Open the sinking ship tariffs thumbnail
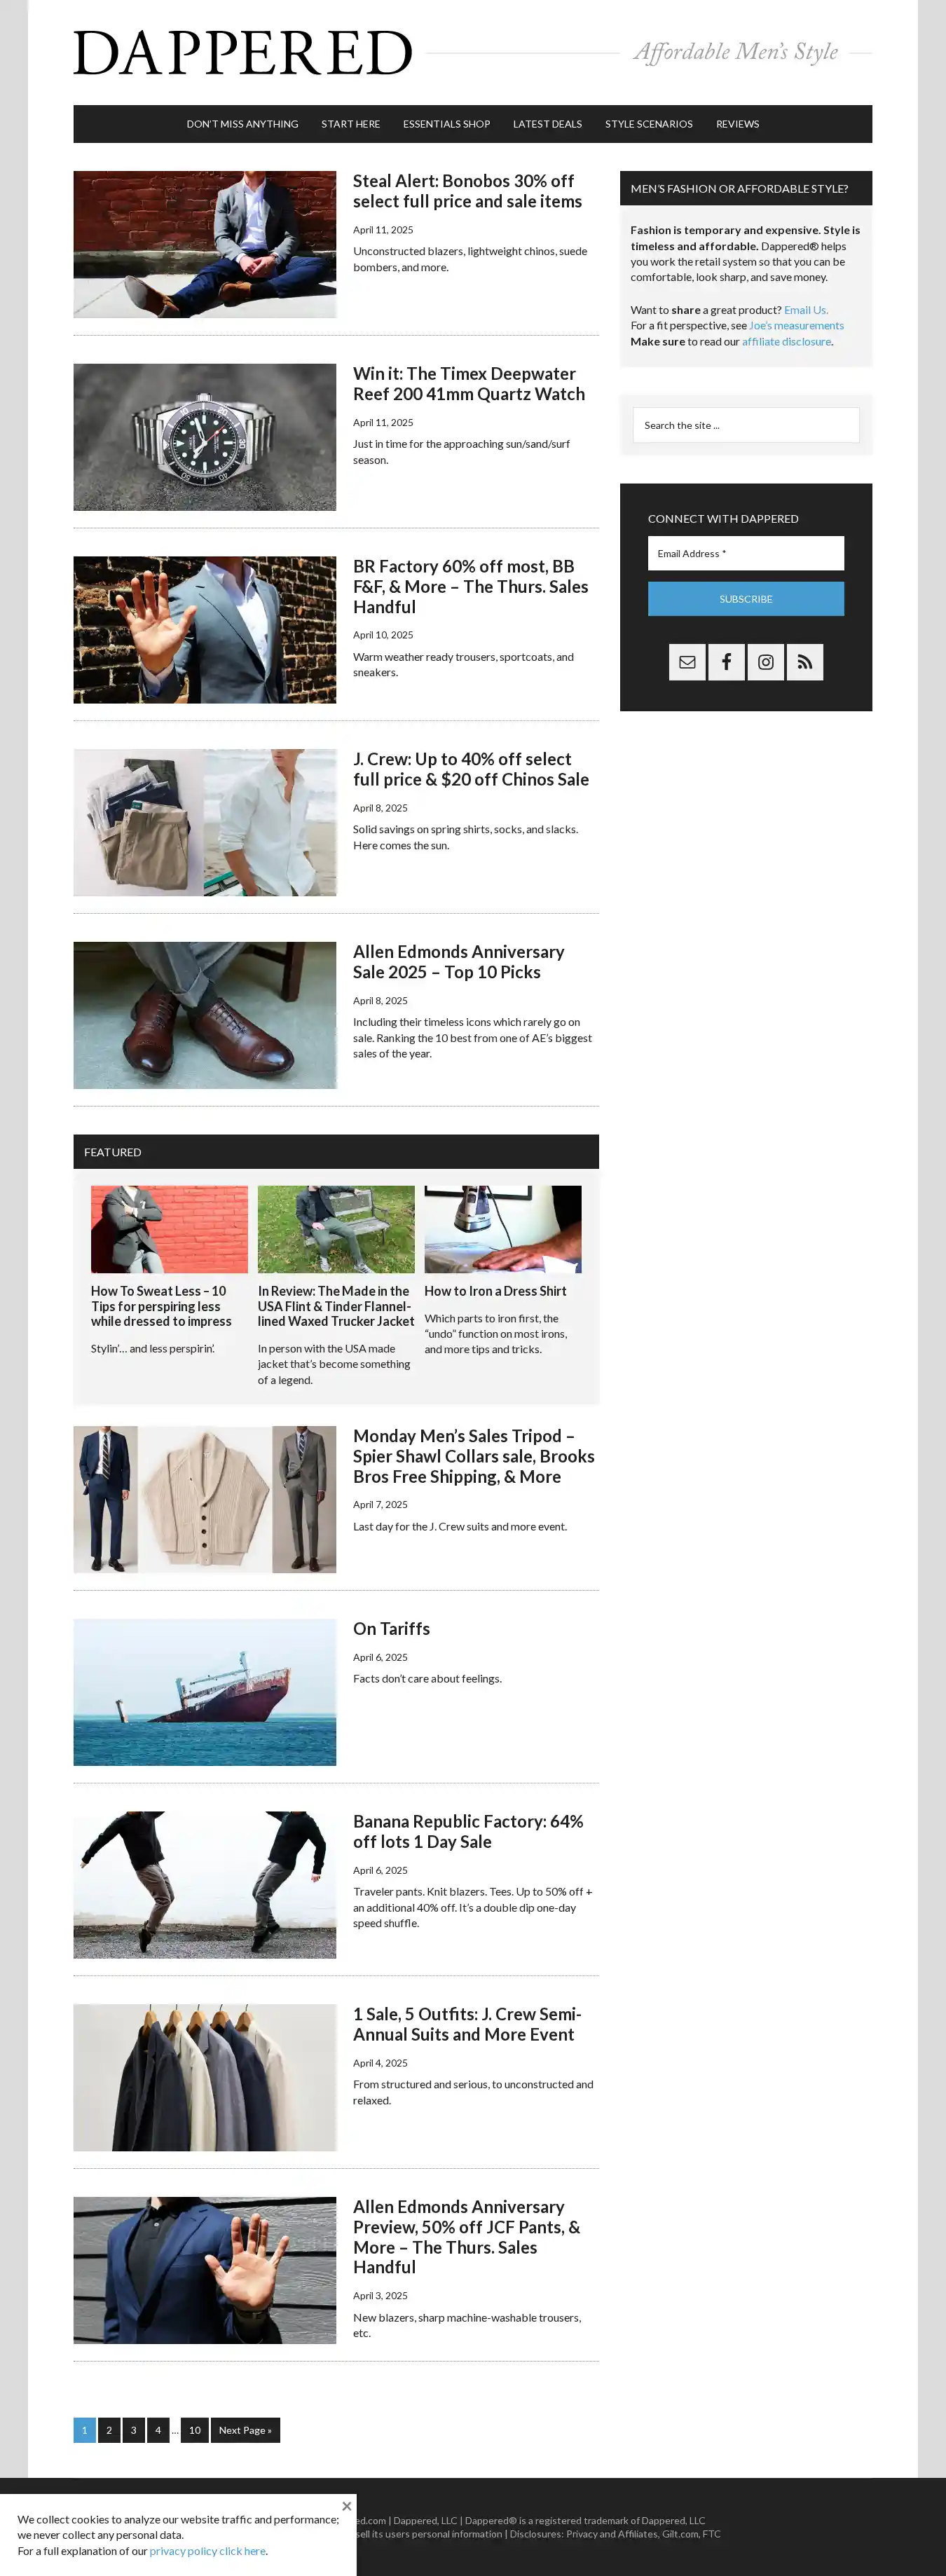Image resolution: width=946 pixels, height=2576 pixels. coord(204,1692)
